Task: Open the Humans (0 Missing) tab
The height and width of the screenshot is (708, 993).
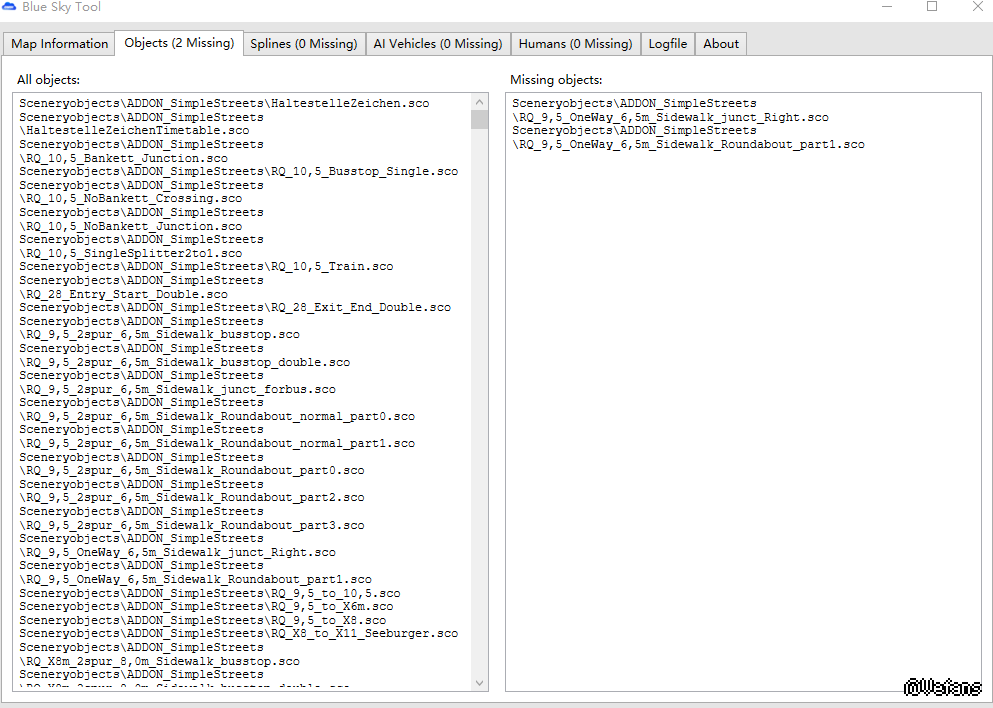Action: 575,44
